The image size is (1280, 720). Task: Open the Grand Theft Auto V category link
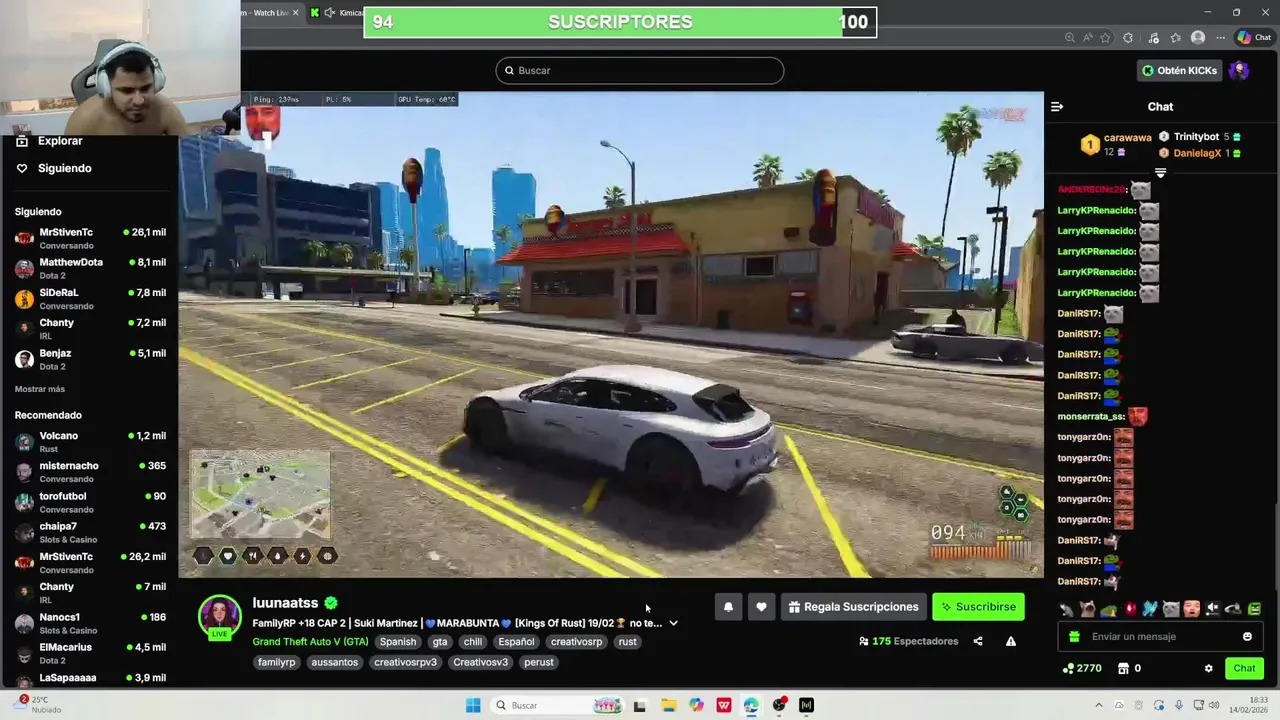tap(310, 642)
